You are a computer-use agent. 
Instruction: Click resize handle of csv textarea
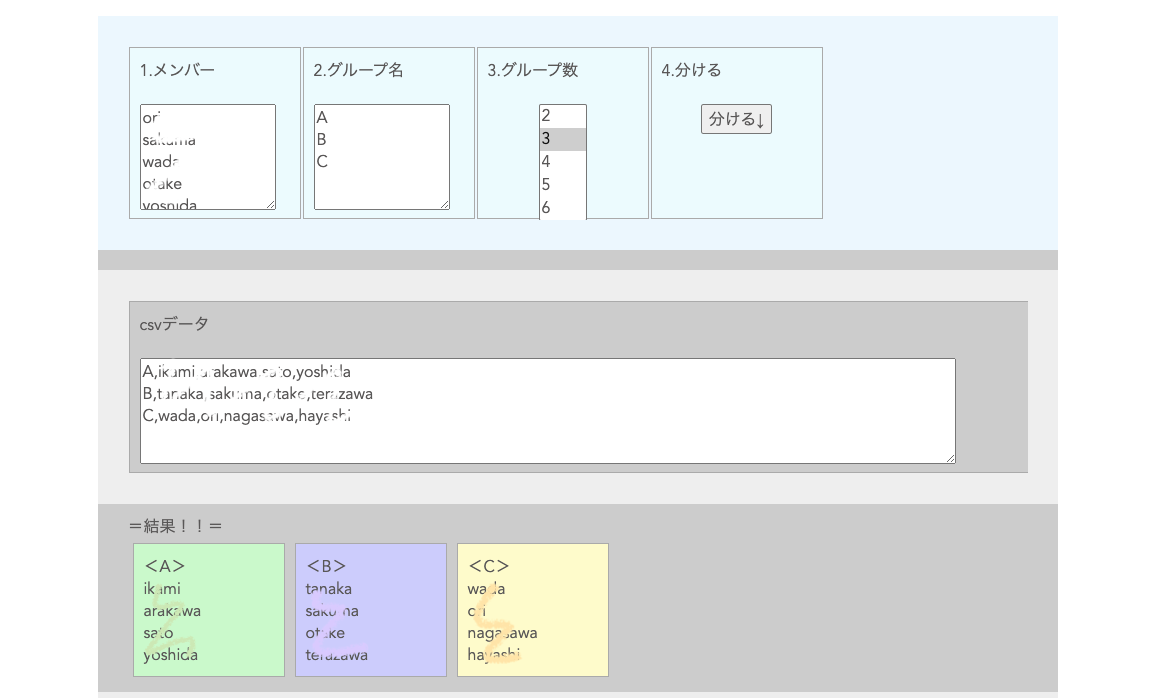pyautogui.click(x=950, y=458)
